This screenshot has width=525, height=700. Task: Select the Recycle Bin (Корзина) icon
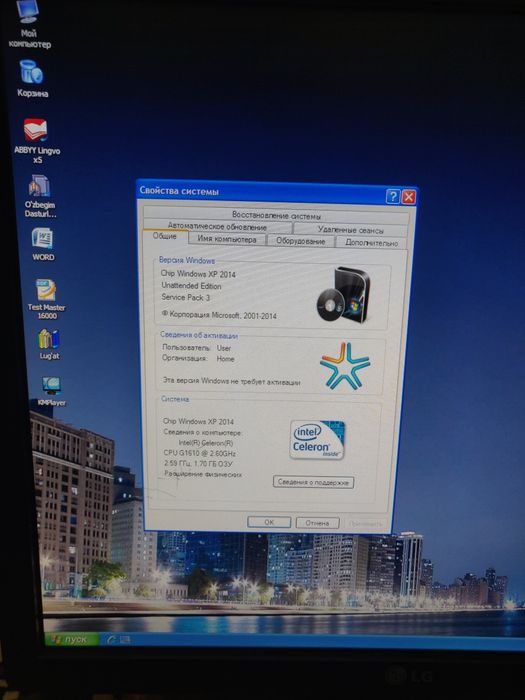[x=32, y=79]
